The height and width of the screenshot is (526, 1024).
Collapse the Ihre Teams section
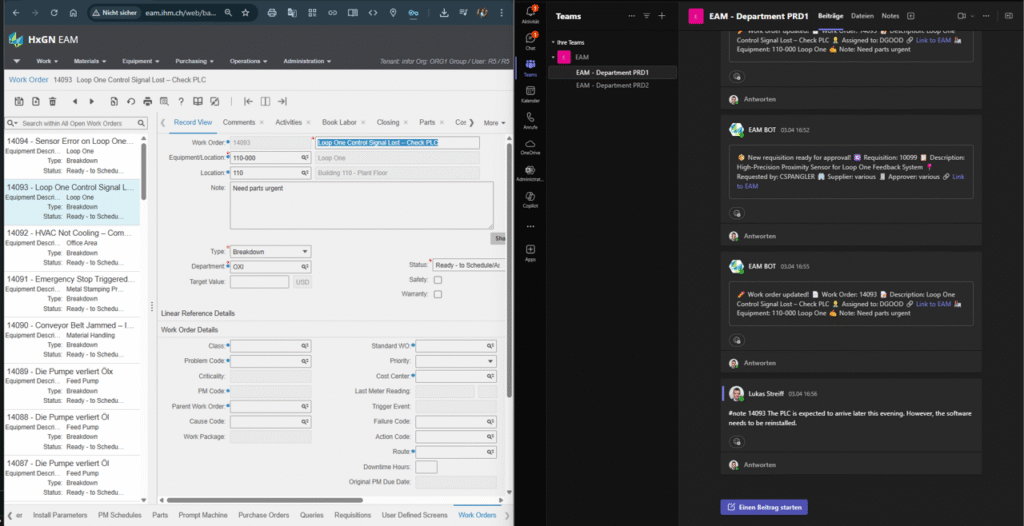[x=553, y=42]
